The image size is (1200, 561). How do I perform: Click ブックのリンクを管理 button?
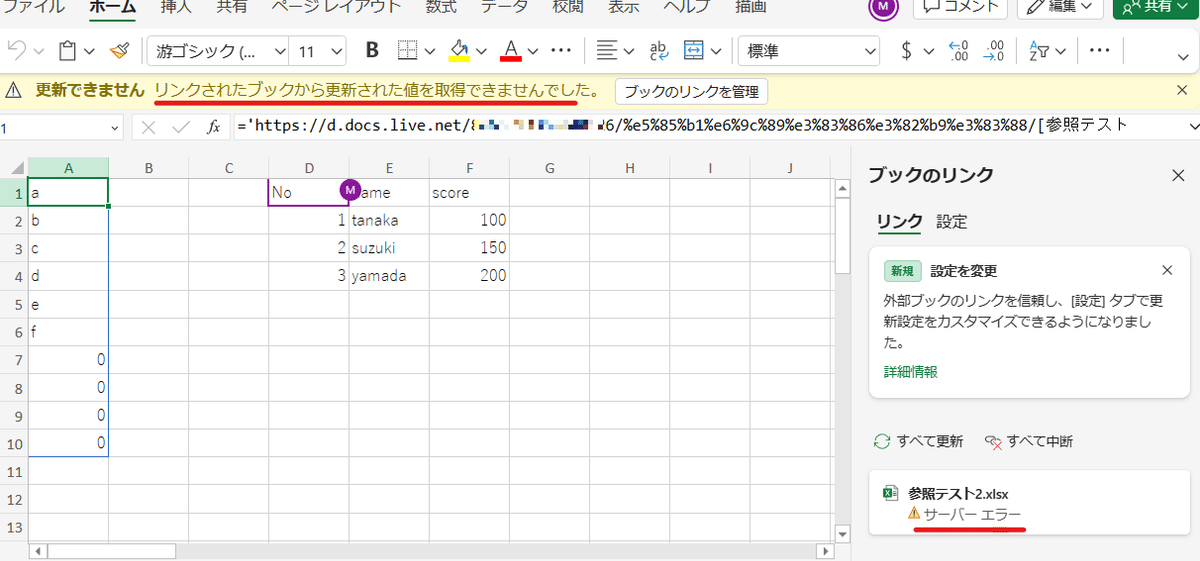[x=691, y=91]
